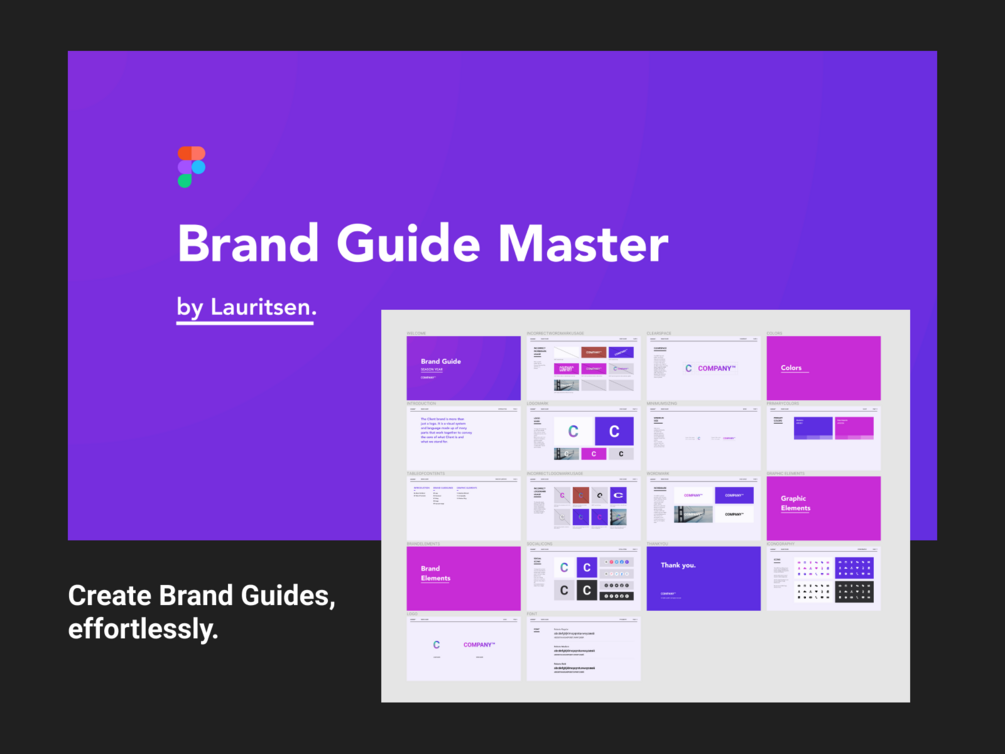This screenshot has height=754, width=1005.
Task: Click the dark iconography grid on Iconography page
Action: (x=854, y=591)
